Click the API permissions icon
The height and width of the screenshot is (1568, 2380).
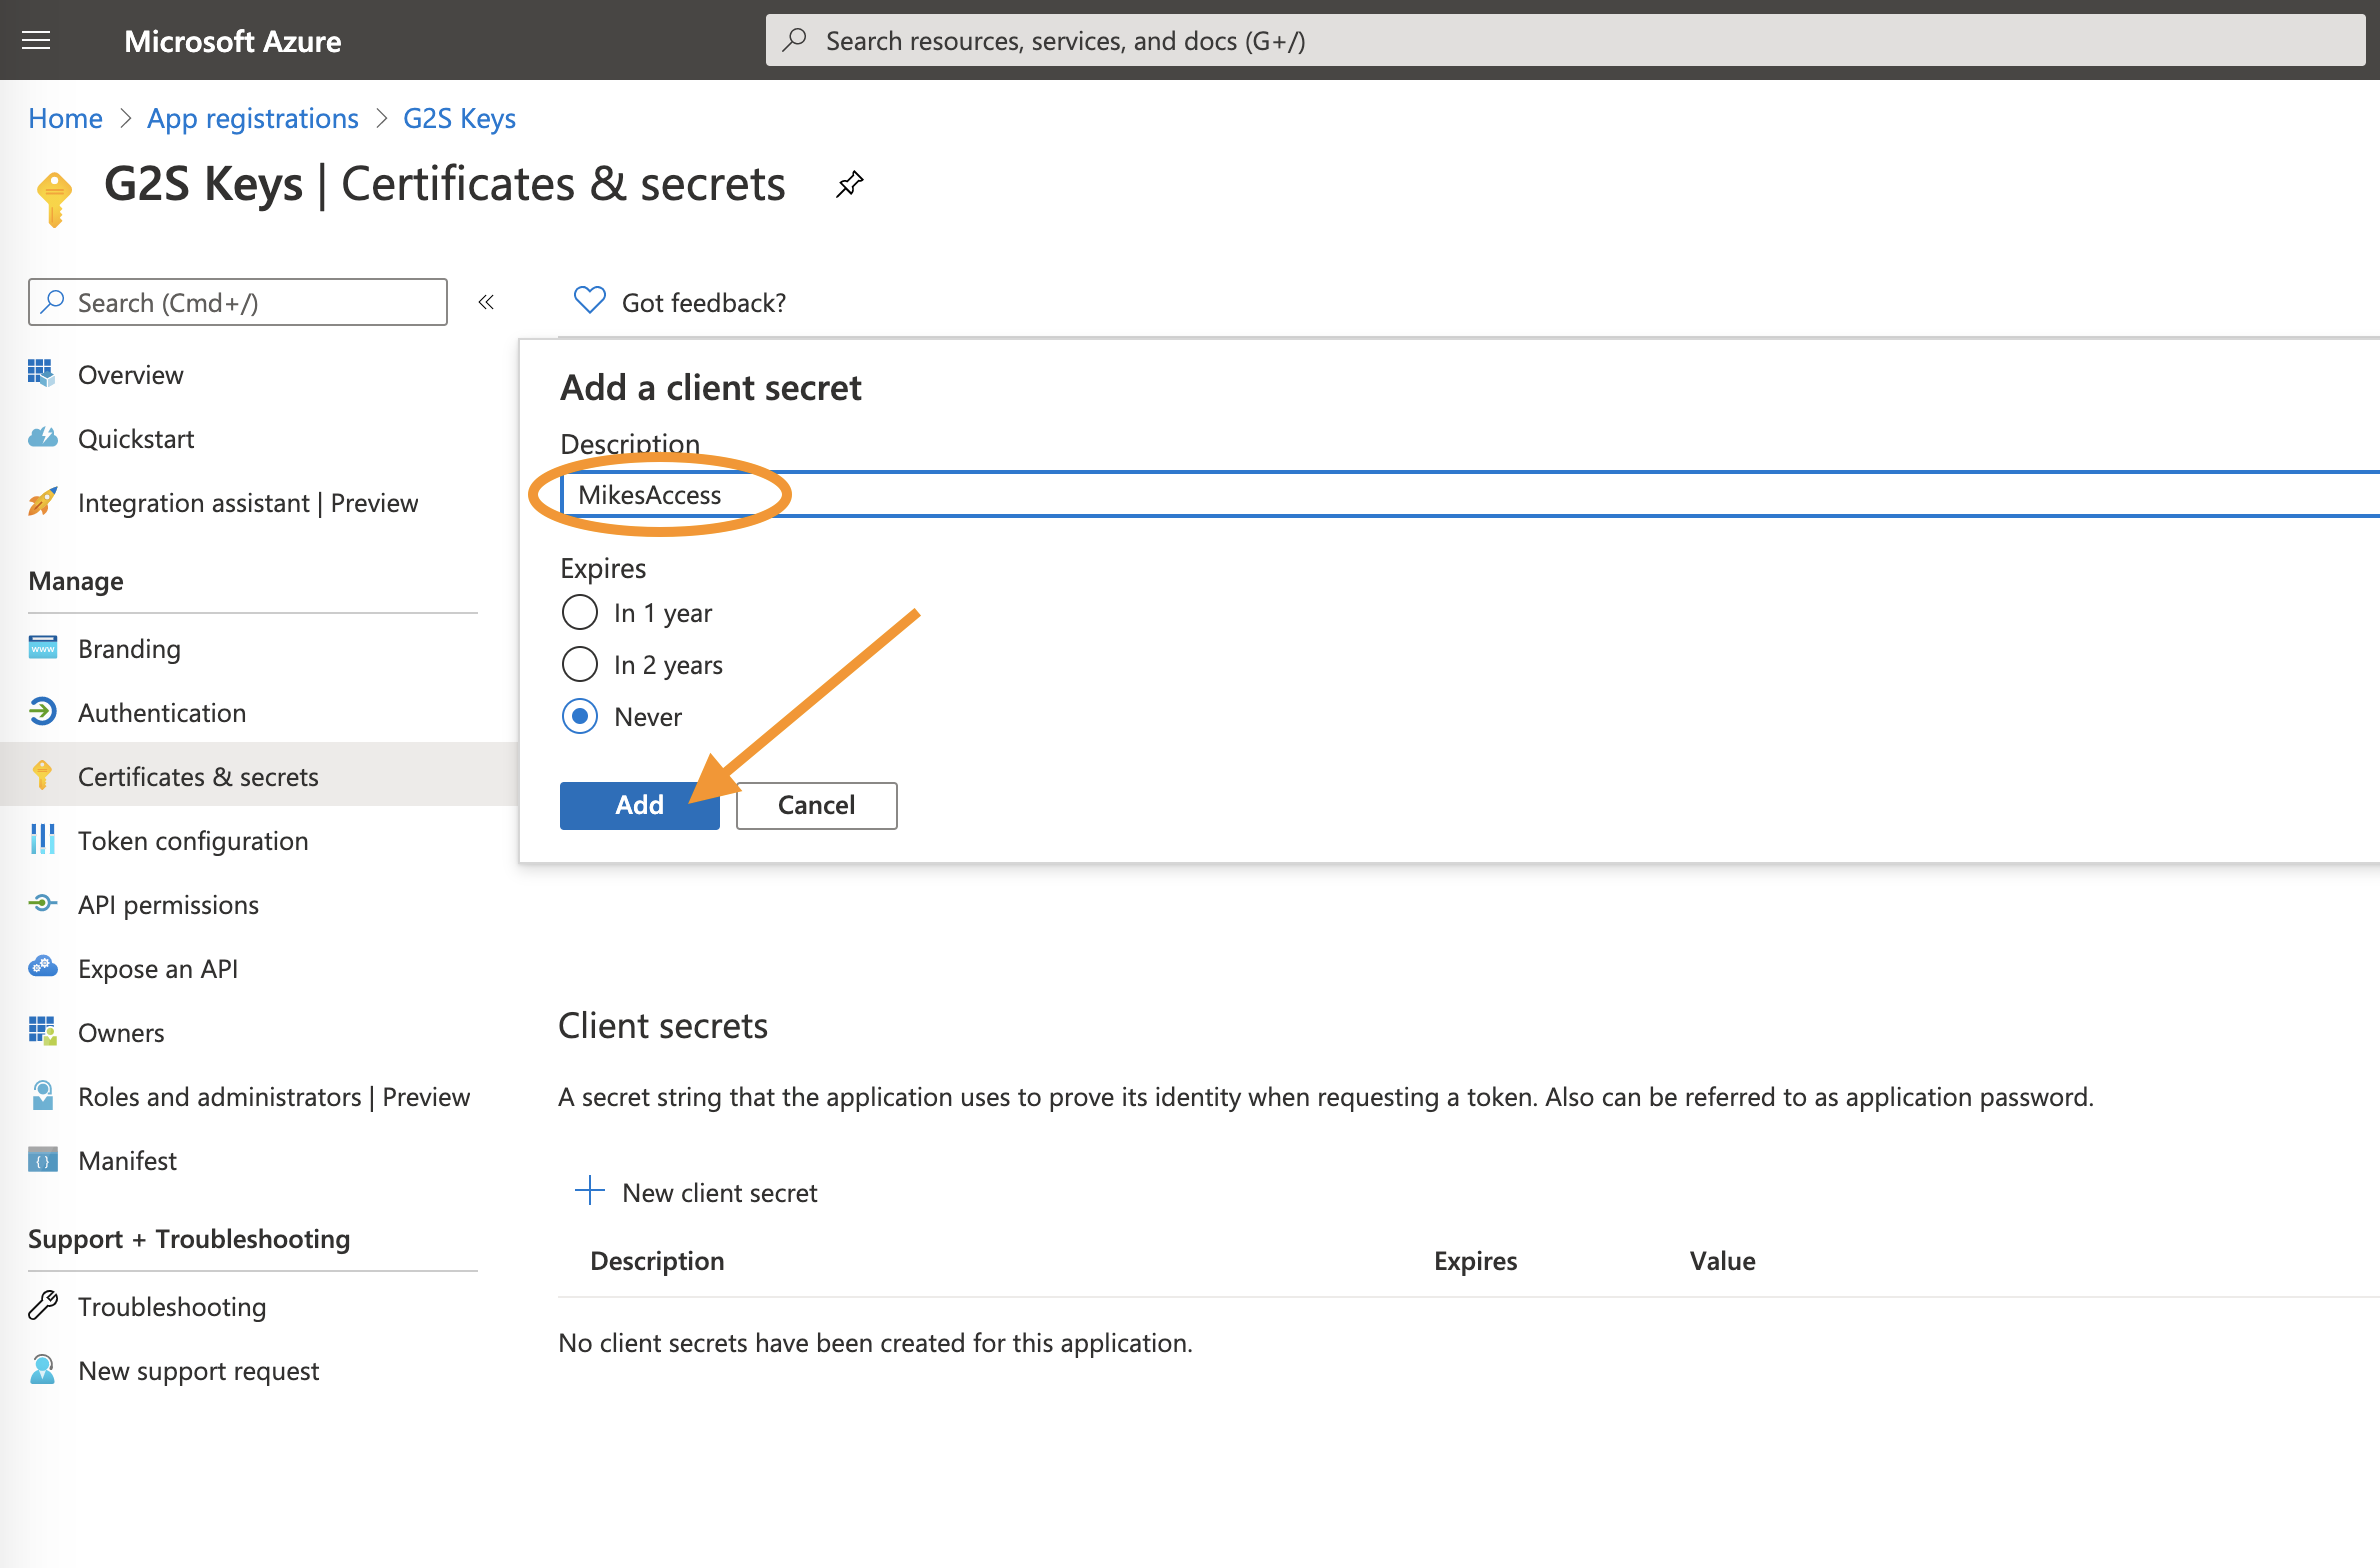point(42,903)
